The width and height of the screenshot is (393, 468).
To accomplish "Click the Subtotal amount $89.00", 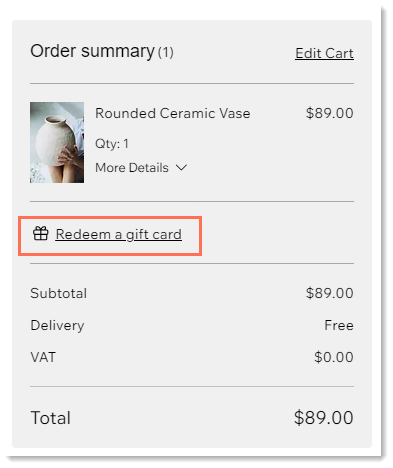I will point(330,293).
